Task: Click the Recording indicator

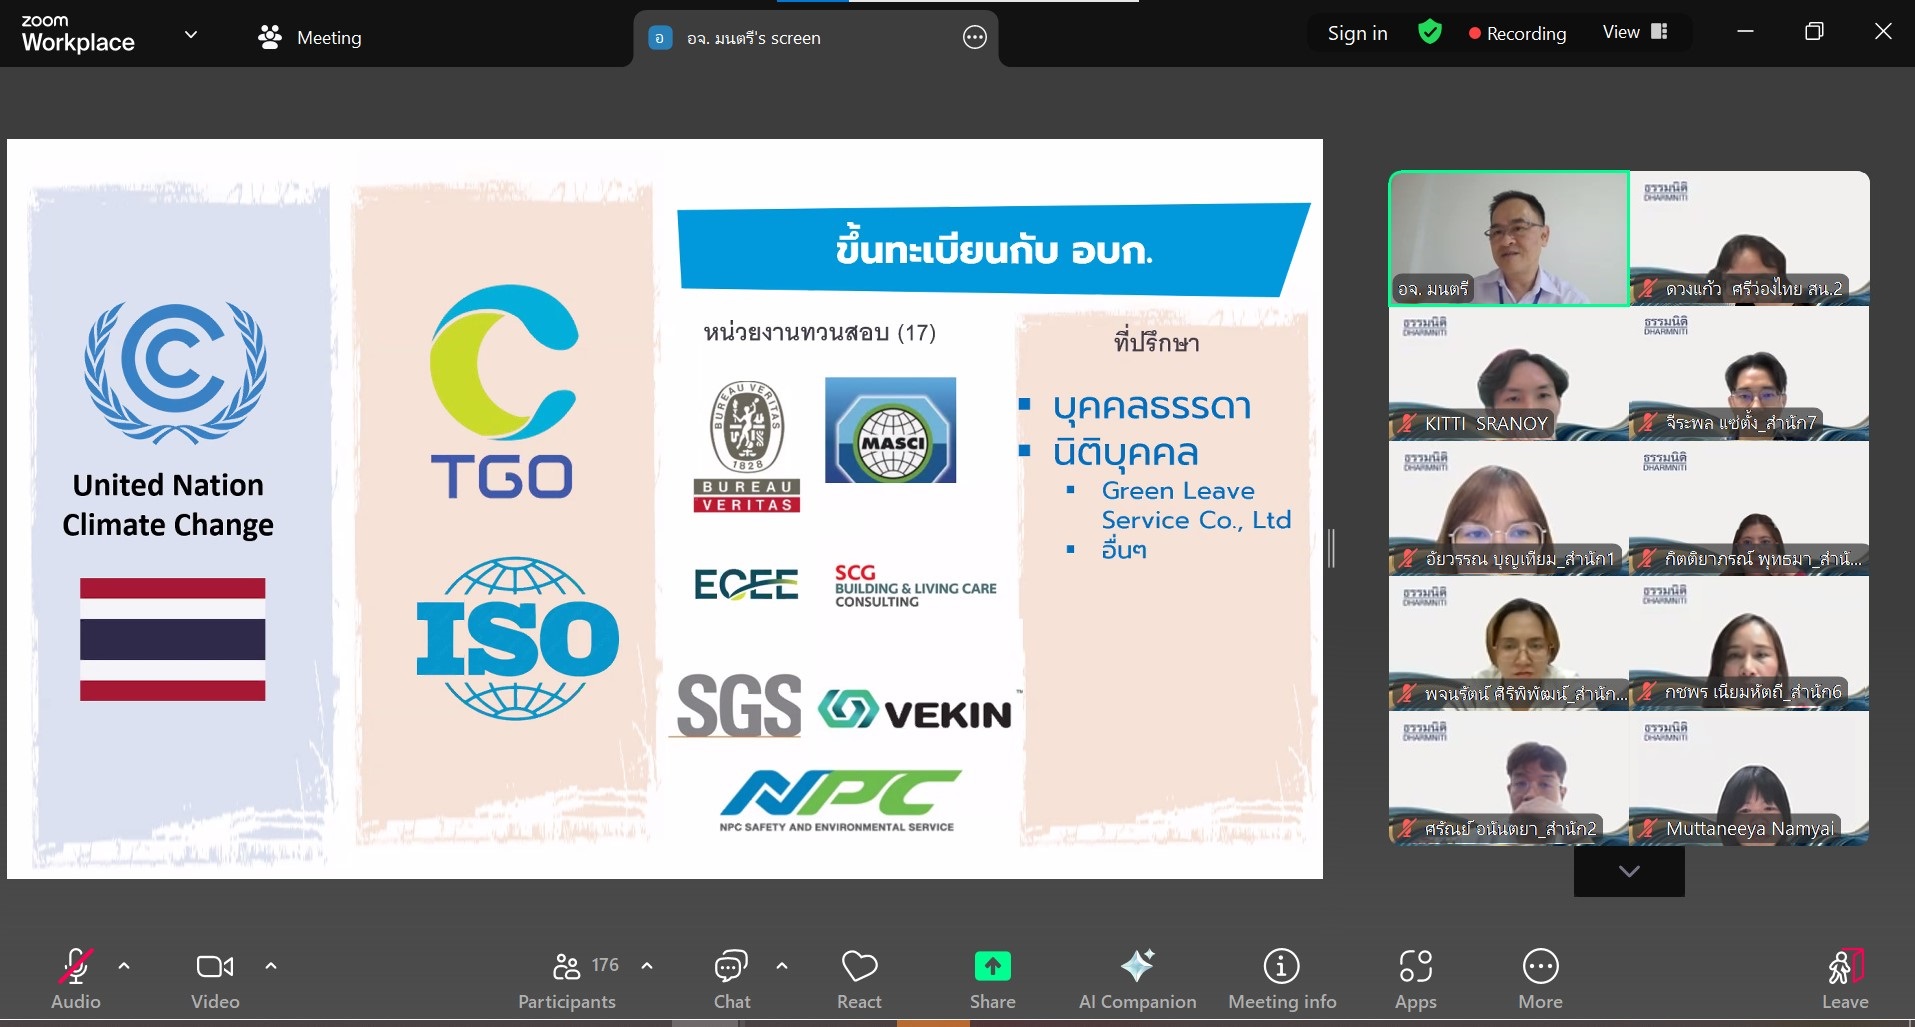Action: (1517, 33)
